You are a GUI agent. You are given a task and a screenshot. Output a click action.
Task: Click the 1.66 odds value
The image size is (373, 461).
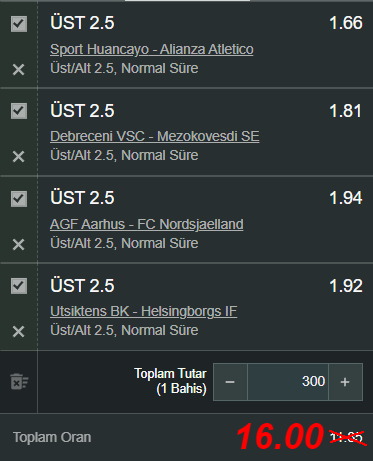pos(346,23)
